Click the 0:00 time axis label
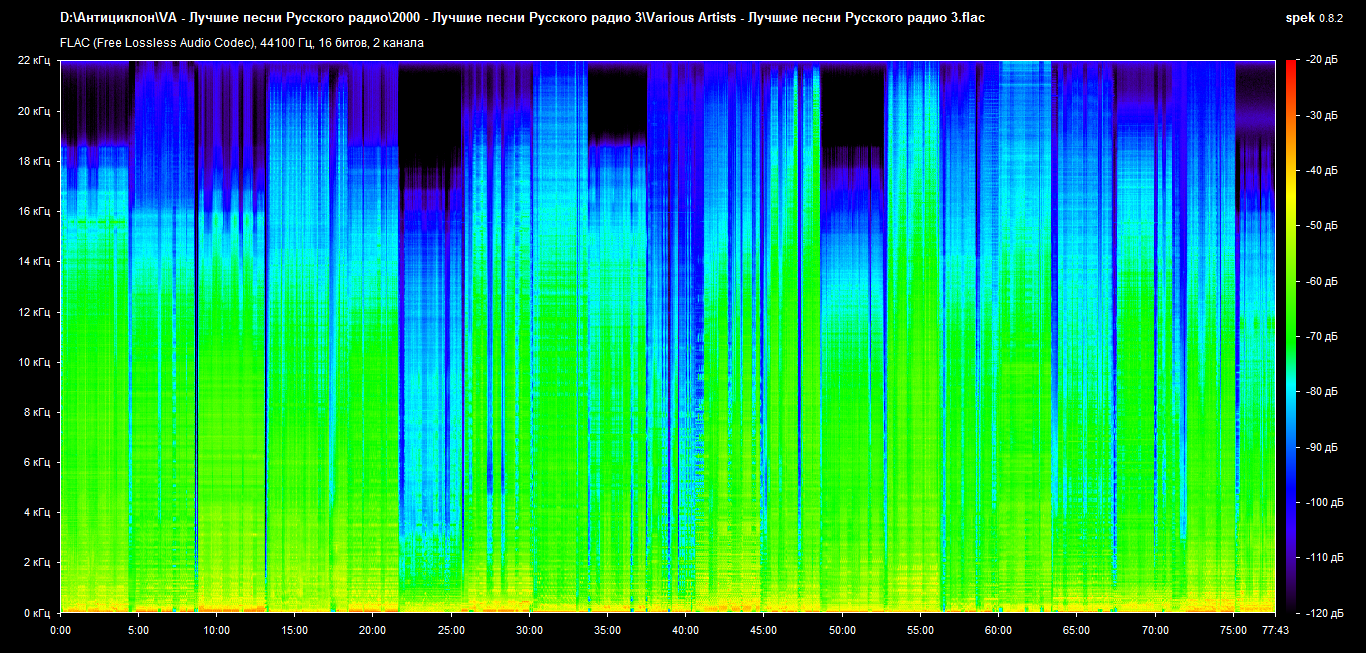 [x=60, y=630]
